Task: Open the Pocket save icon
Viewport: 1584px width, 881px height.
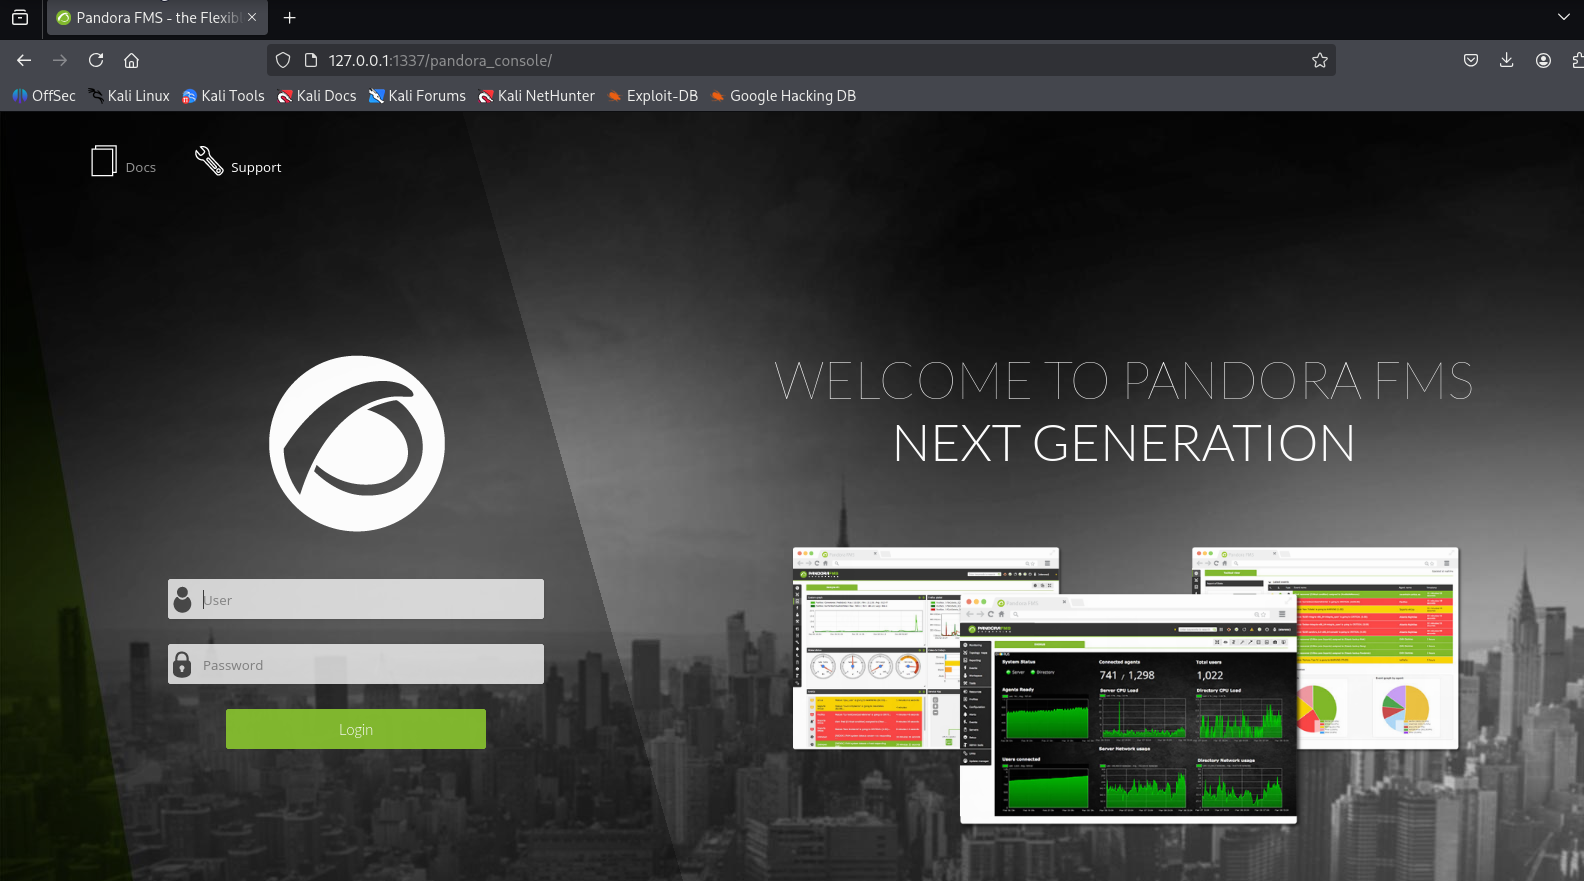Action: click(x=1471, y=60)
